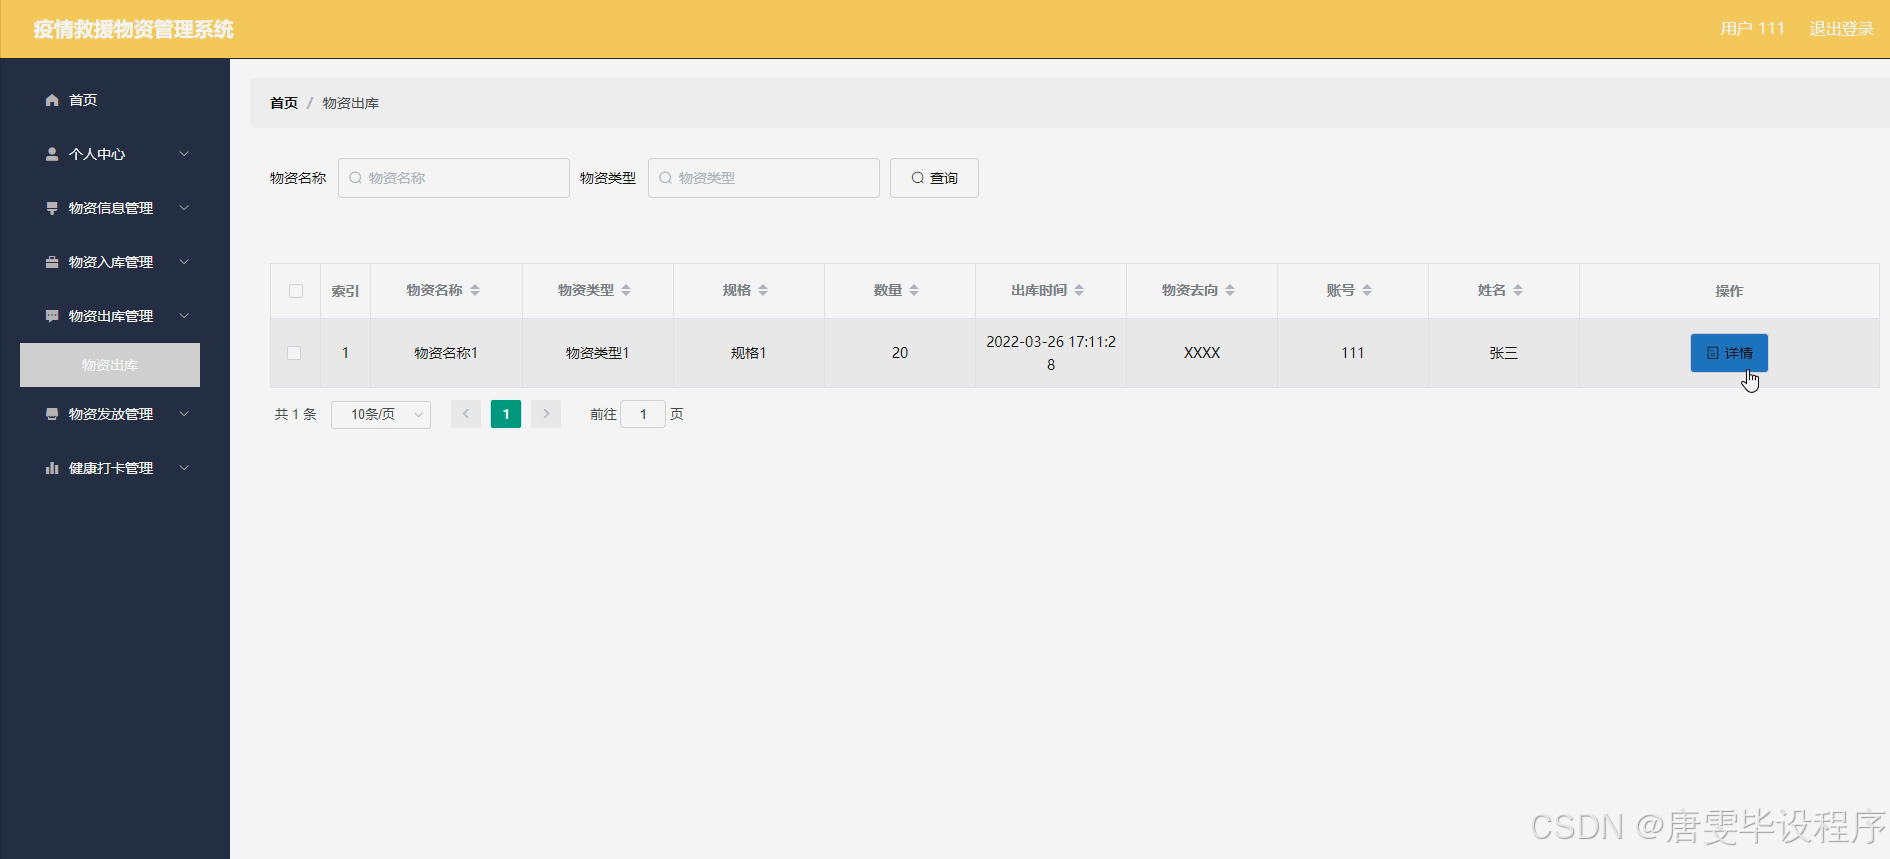This screenshot has width=1890, height=859.
Task: Expand 物资发放管理 menu chevron
Action: [x=184, y=414]
